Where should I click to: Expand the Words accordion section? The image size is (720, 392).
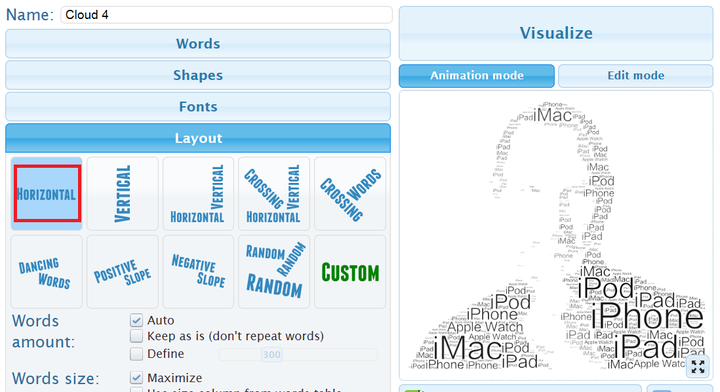click(x=198, y=44)
